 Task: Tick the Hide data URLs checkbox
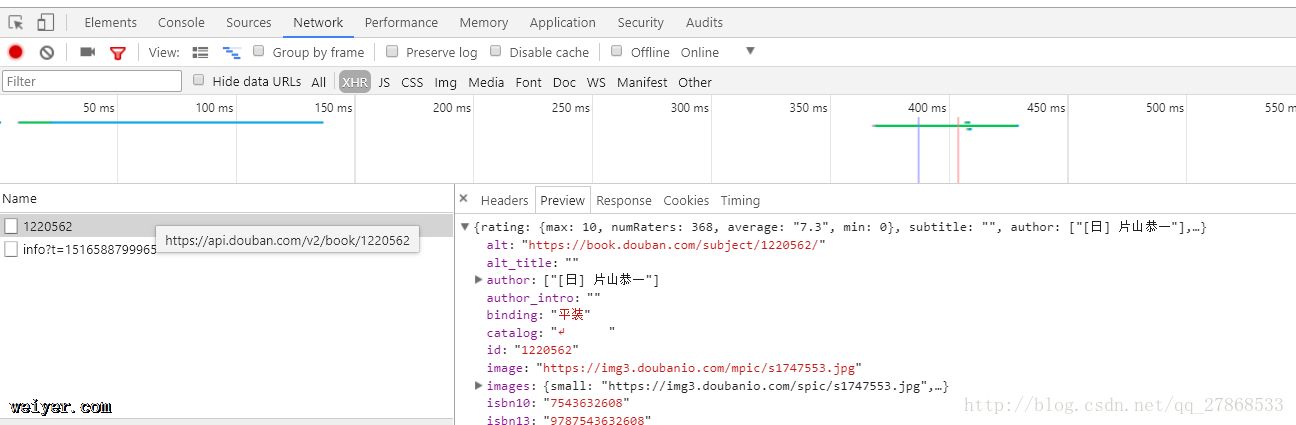click(199, 81)
